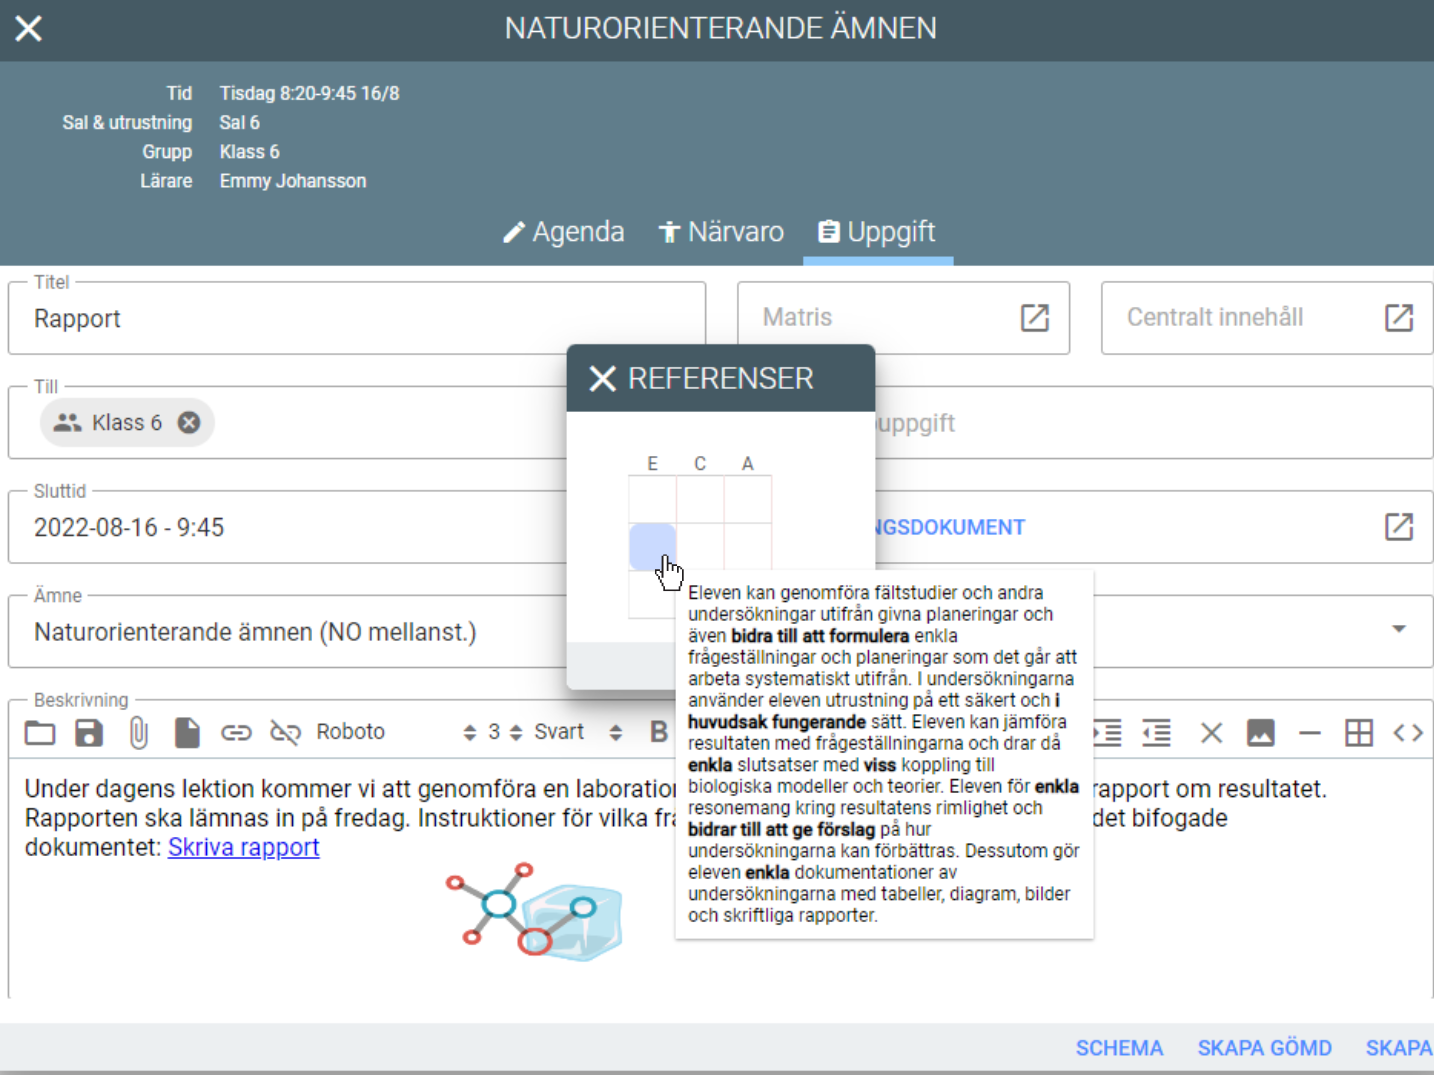Click the insert image icon

click(1260, 733)
